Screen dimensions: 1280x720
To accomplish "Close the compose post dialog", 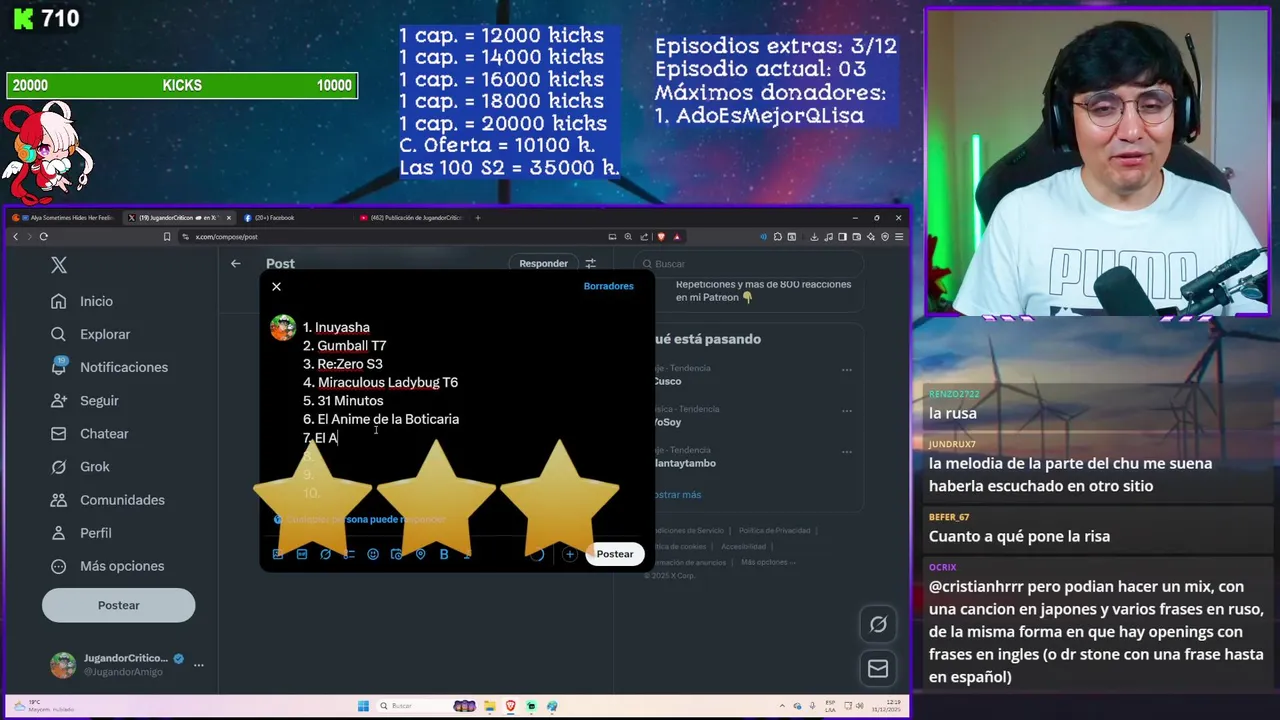I will 276,287.
